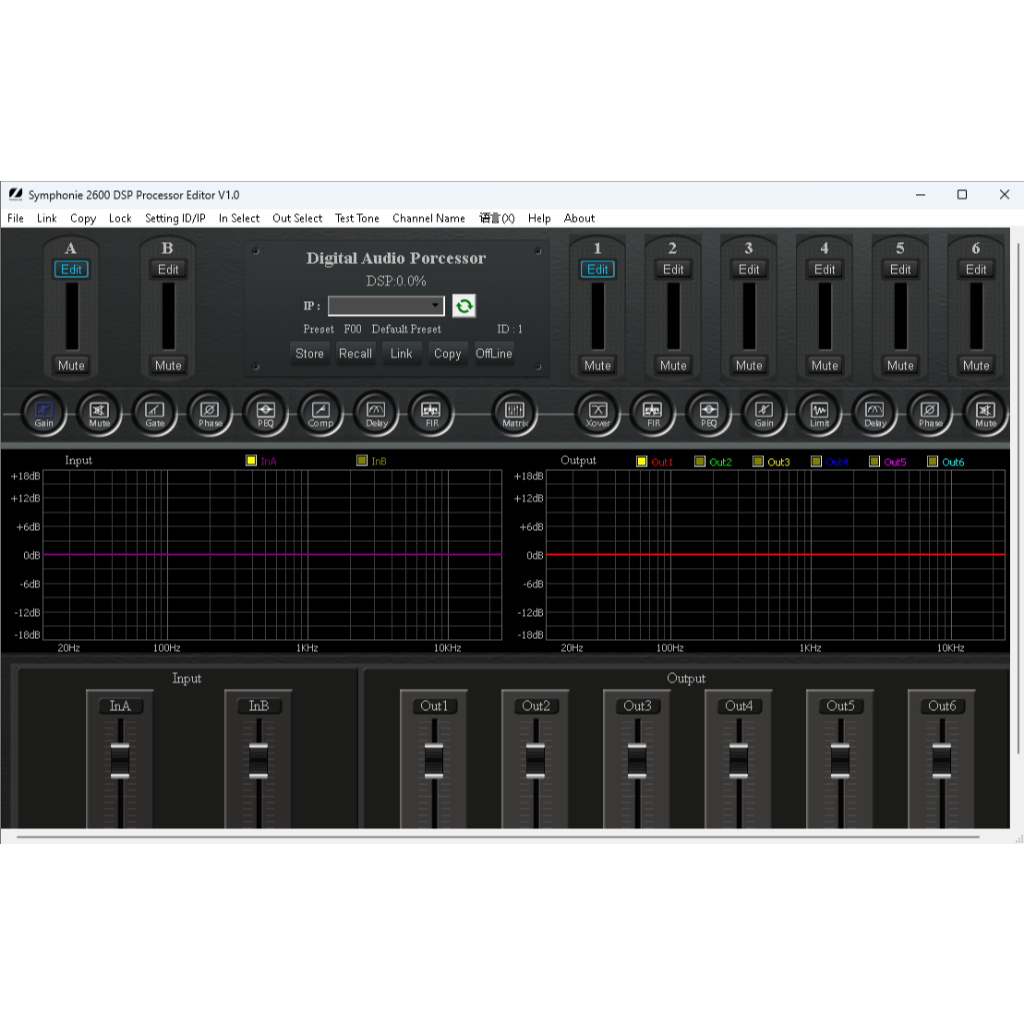Mute output channel 6
The height and width of the screenshot is (1024, 1024).
tap(976, 366)
